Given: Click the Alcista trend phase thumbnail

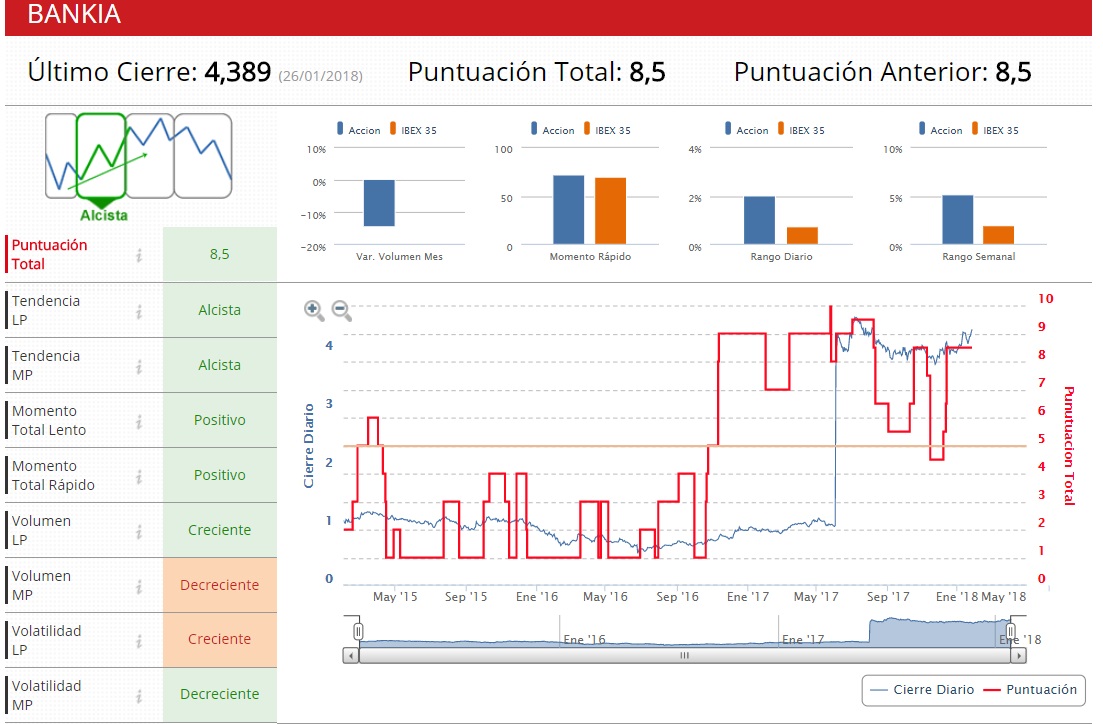Looking at the screenshot, I should (x=101, y=155).
